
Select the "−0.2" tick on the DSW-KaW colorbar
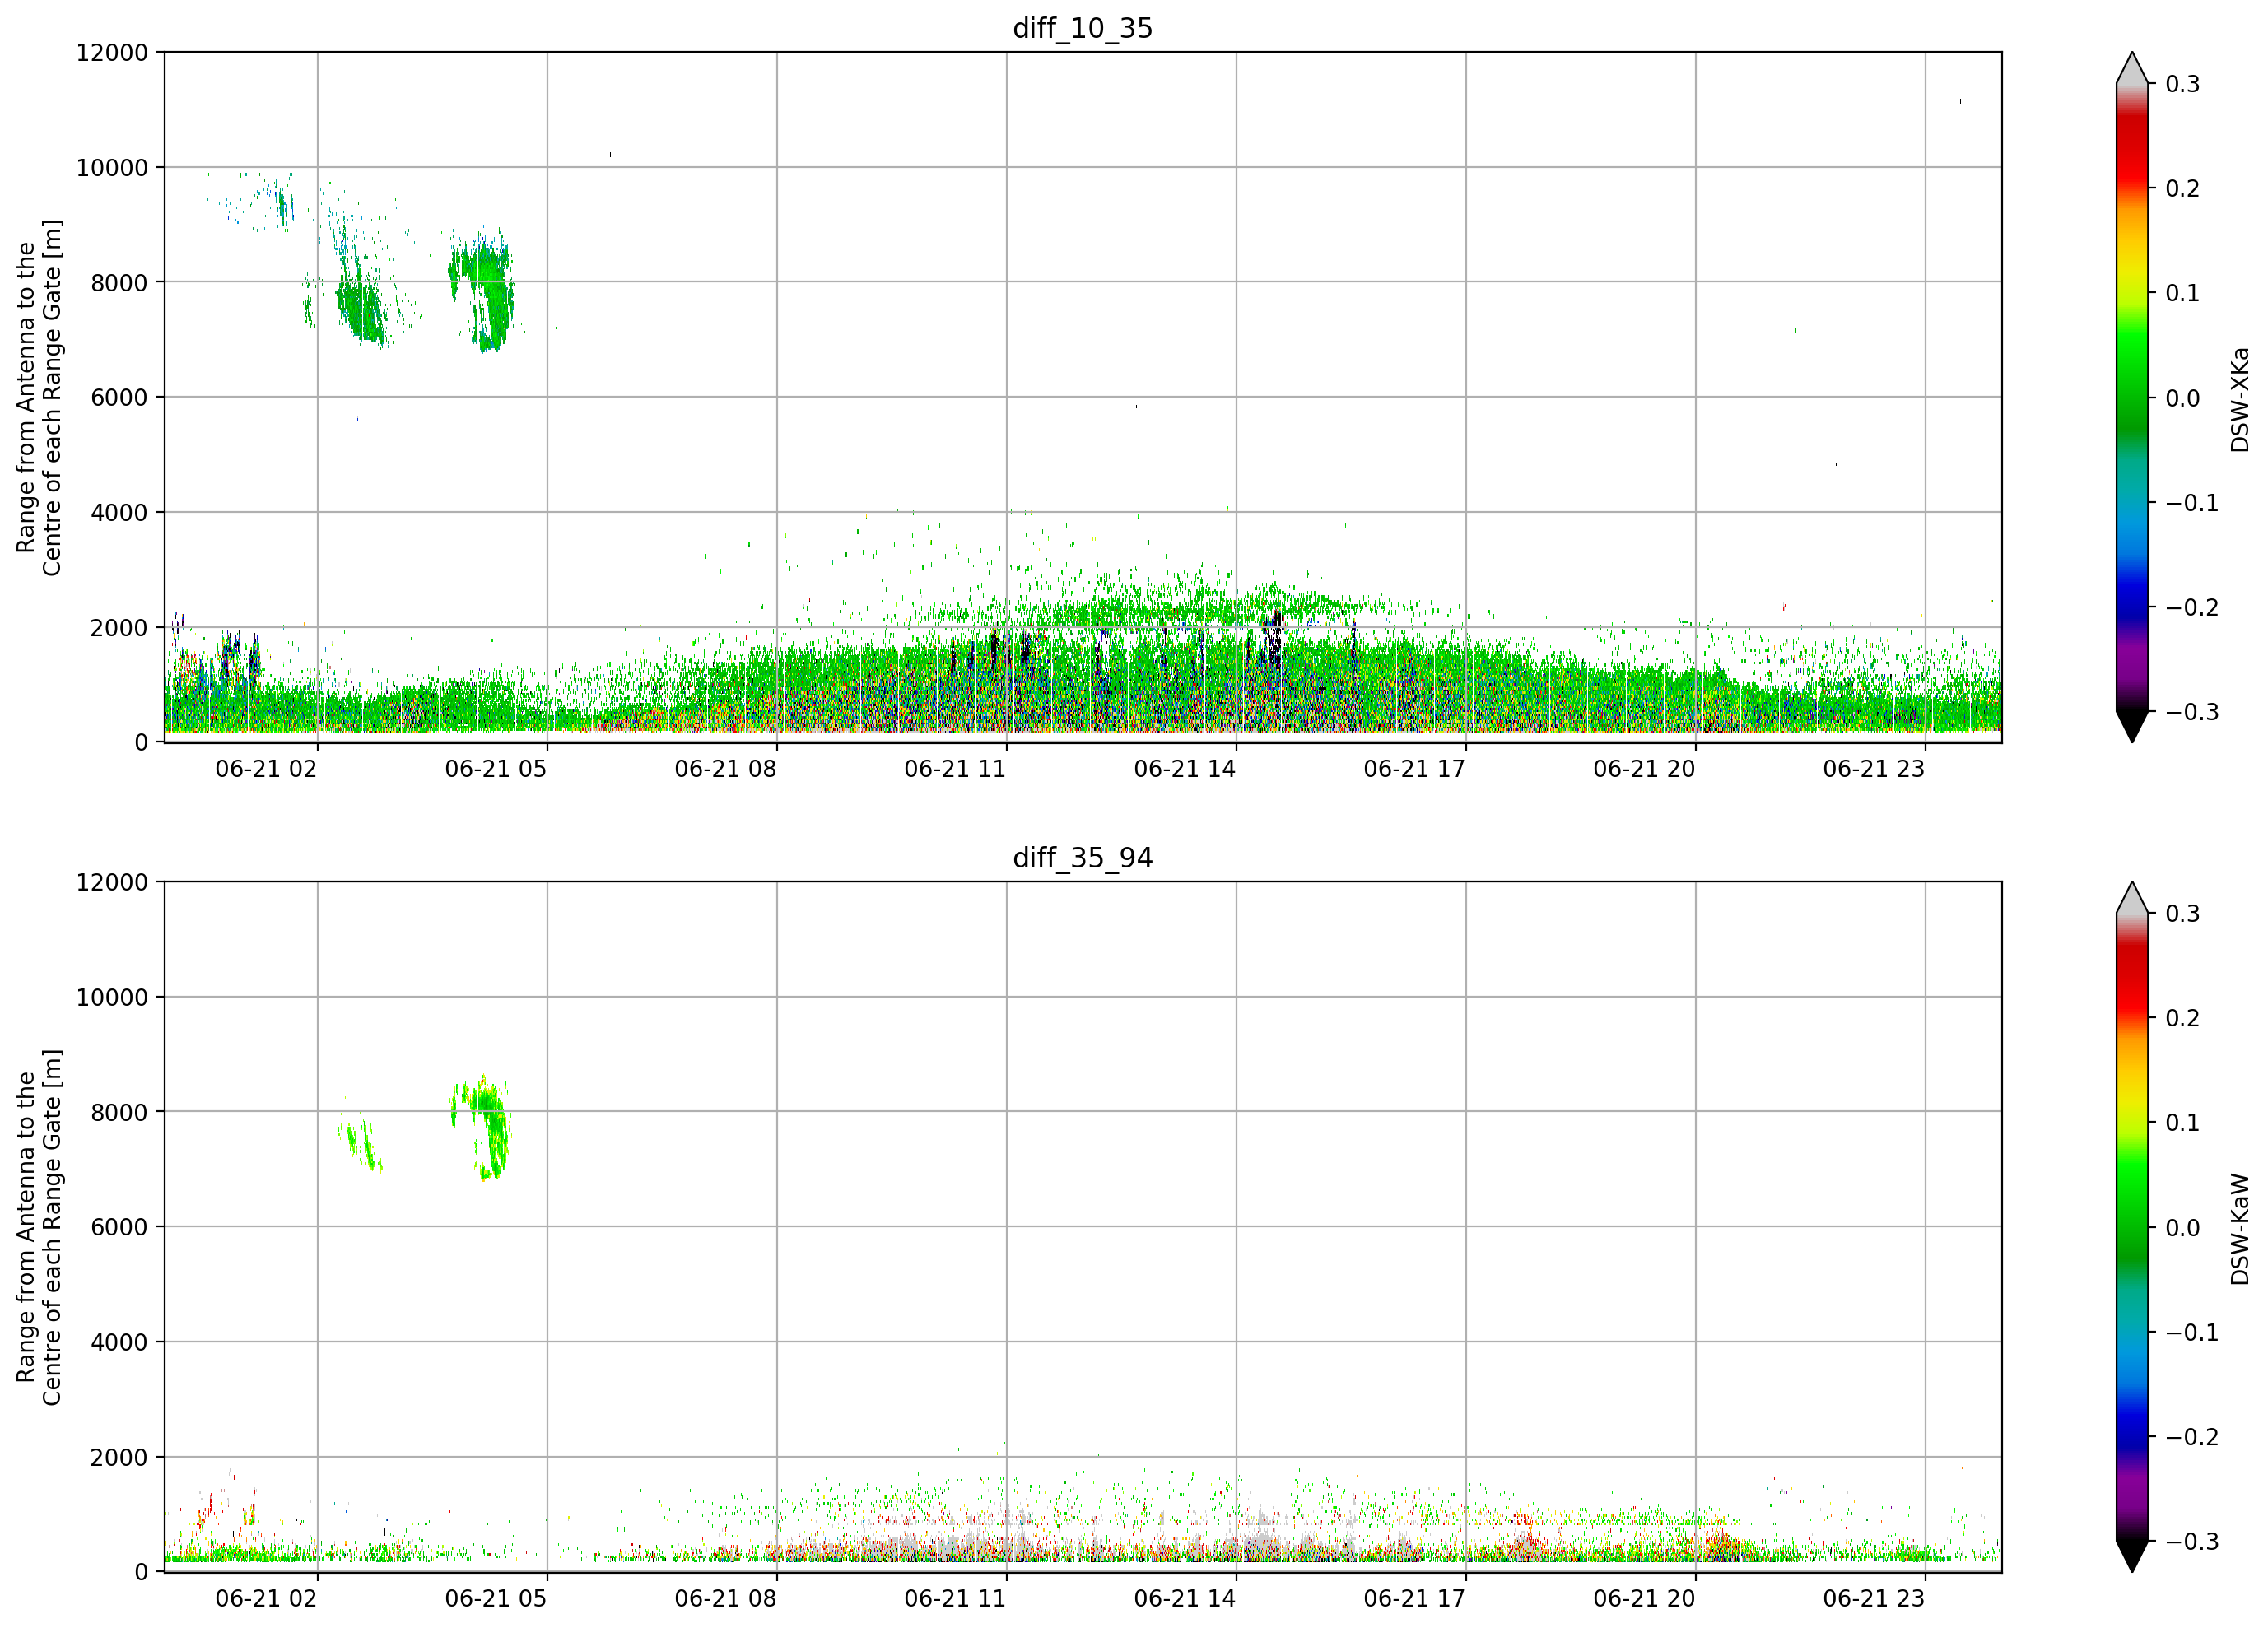tap(2192, 1437)
